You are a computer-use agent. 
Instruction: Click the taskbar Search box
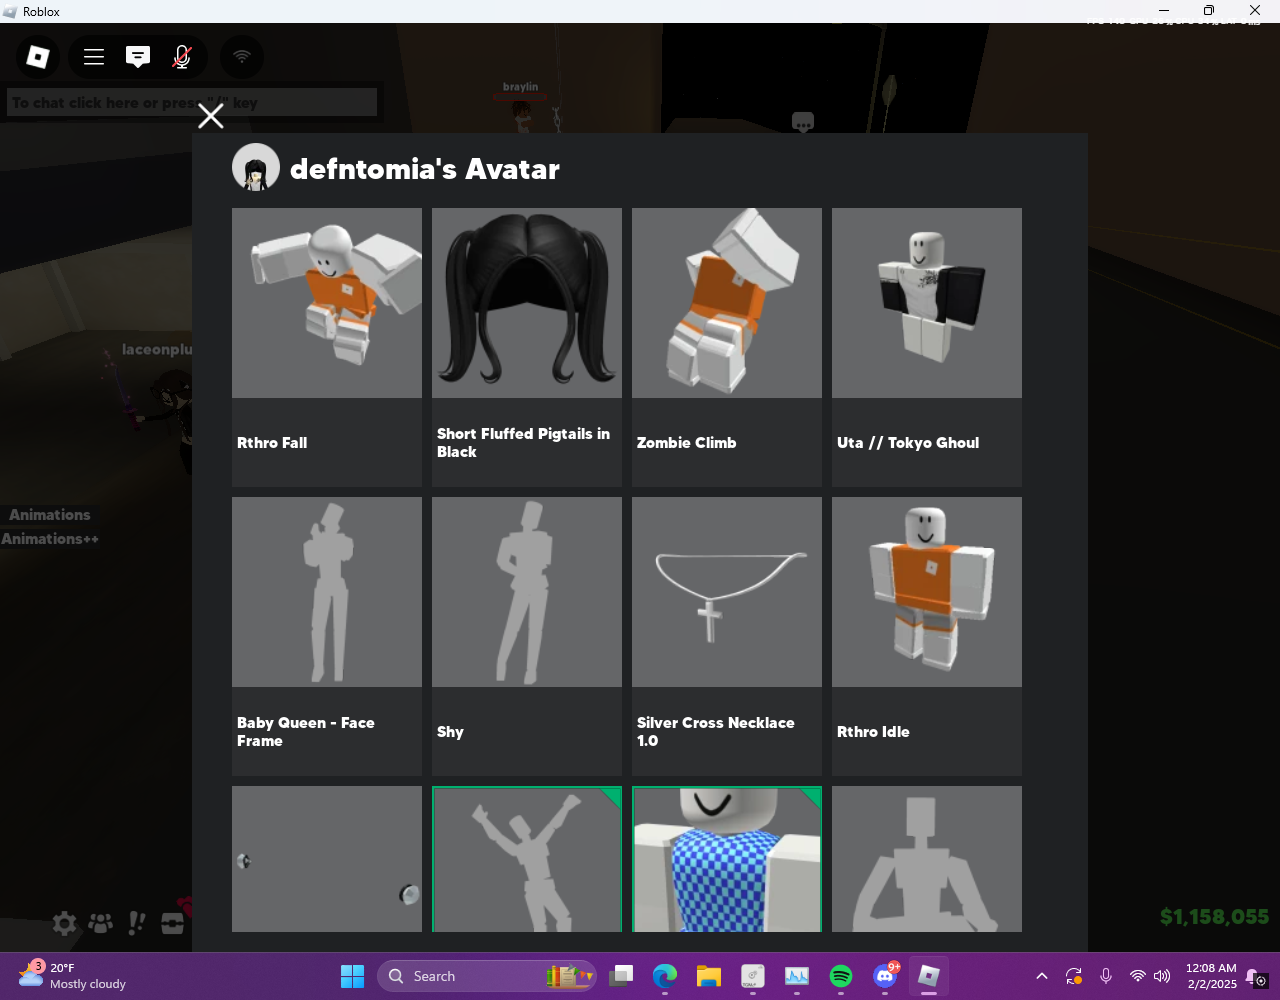coord(487,976)
